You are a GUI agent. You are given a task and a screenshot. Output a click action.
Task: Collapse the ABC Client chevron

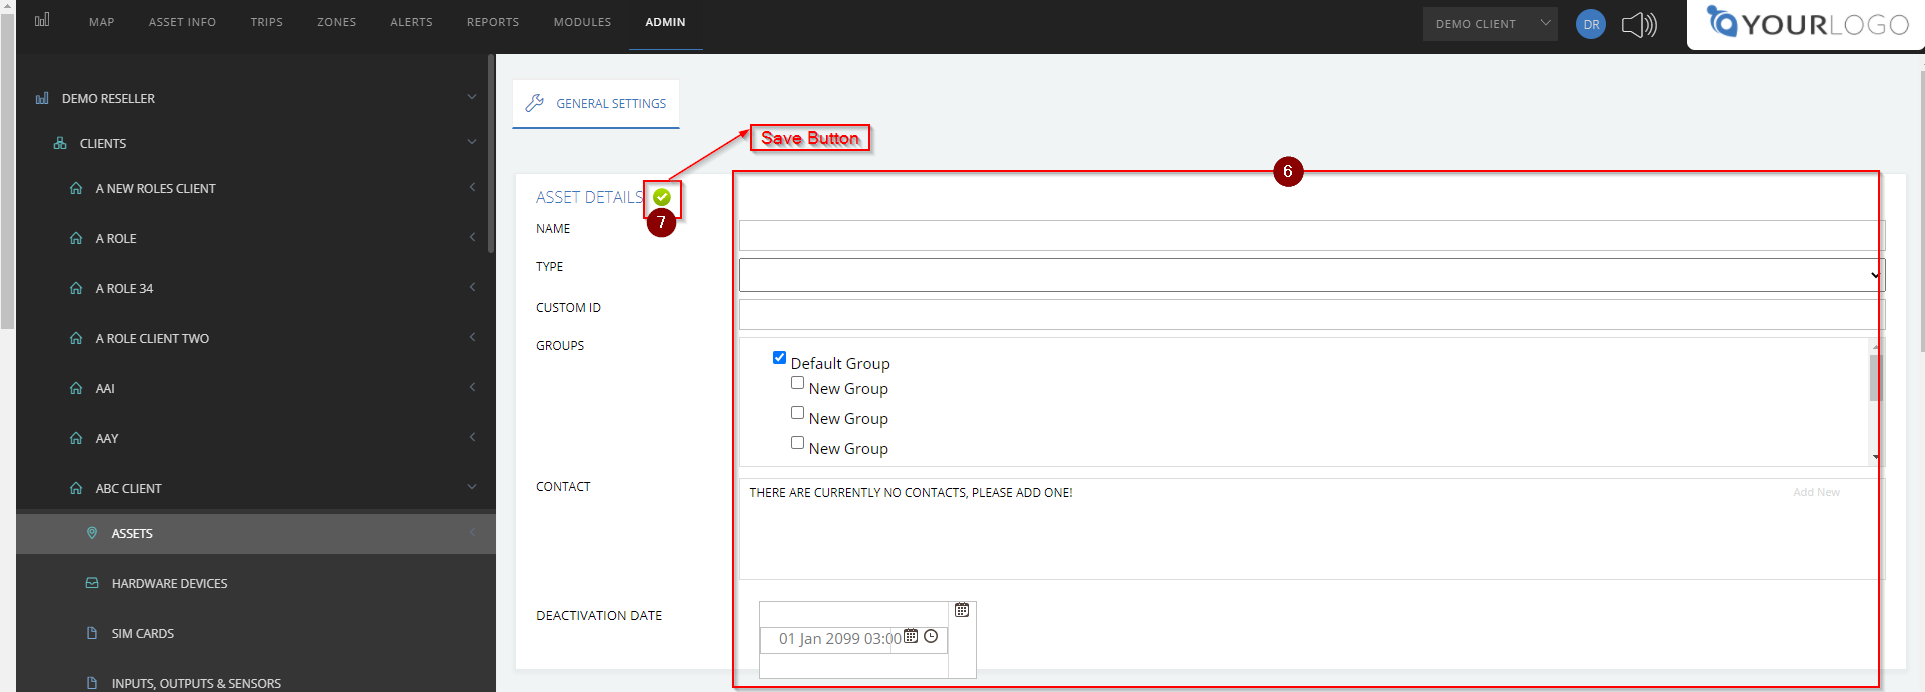[x=472, y=487]
